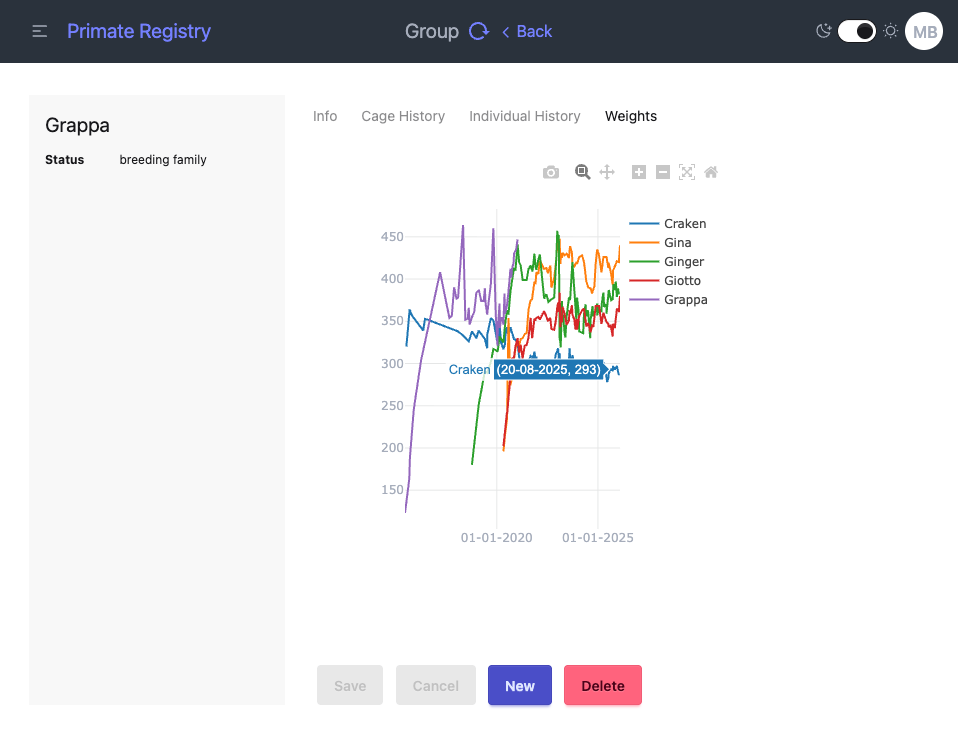Switch to light mode using the theme switch
This screenshot has width=958, height=733.
coord(856,31)
